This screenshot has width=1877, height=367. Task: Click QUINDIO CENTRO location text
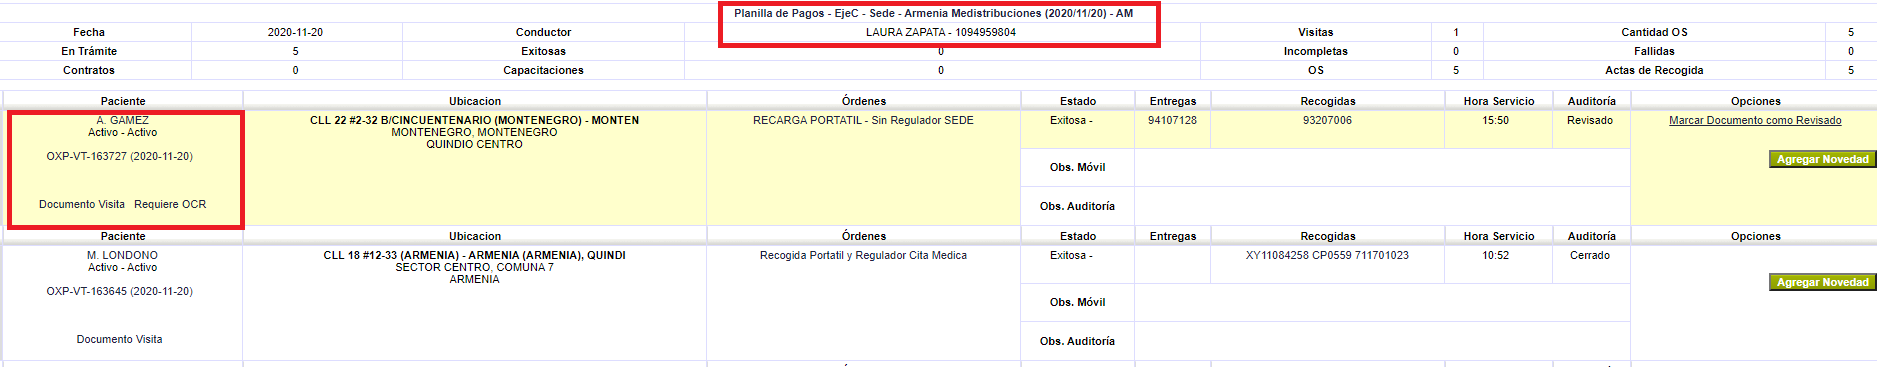point(474,144)
